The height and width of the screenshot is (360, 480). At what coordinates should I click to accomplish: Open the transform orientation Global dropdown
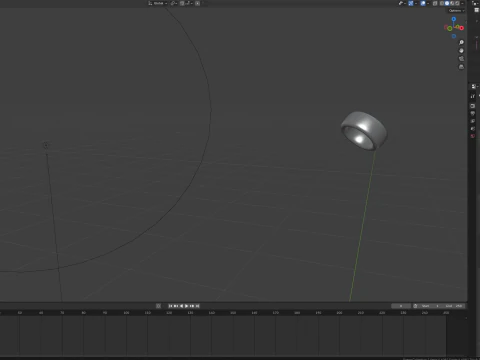(158, 3)
